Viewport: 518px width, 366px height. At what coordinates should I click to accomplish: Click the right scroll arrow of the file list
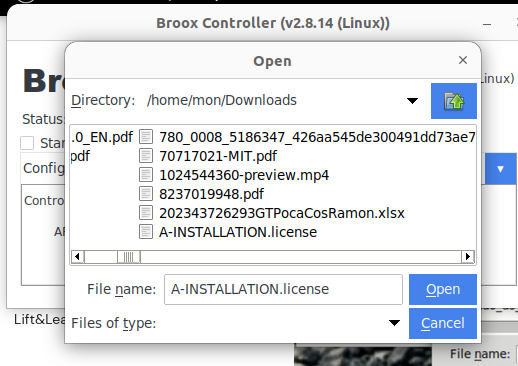(x=468, y=257)
